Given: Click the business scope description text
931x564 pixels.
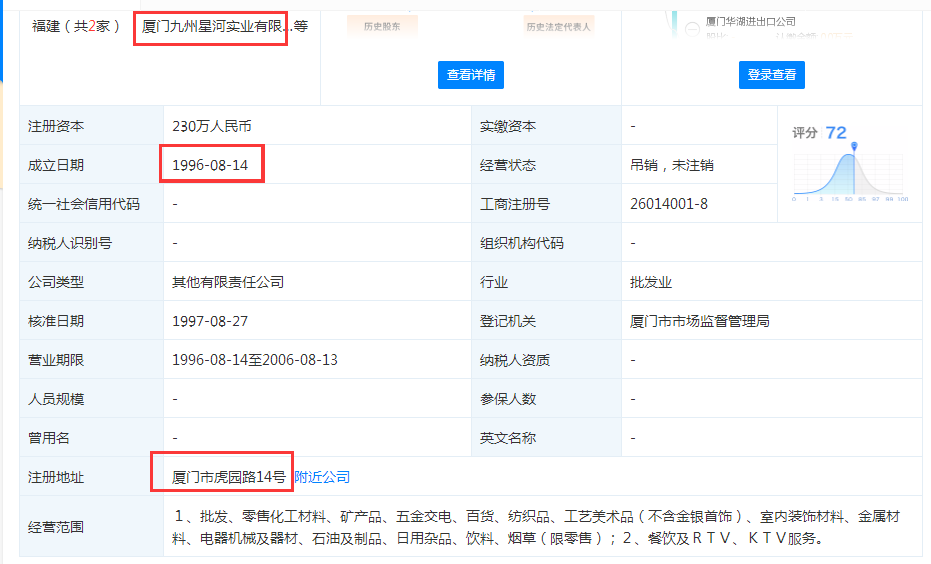Looking at the screenshot, I should click(x=536, y=527).
